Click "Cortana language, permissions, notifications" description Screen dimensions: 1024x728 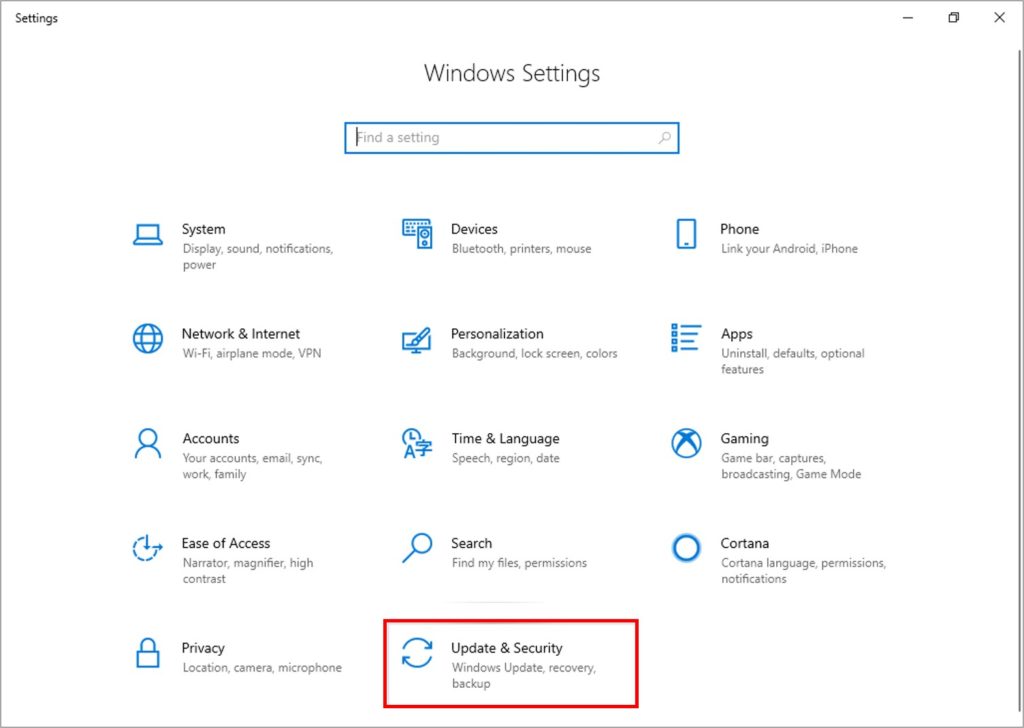pos(803,571)
